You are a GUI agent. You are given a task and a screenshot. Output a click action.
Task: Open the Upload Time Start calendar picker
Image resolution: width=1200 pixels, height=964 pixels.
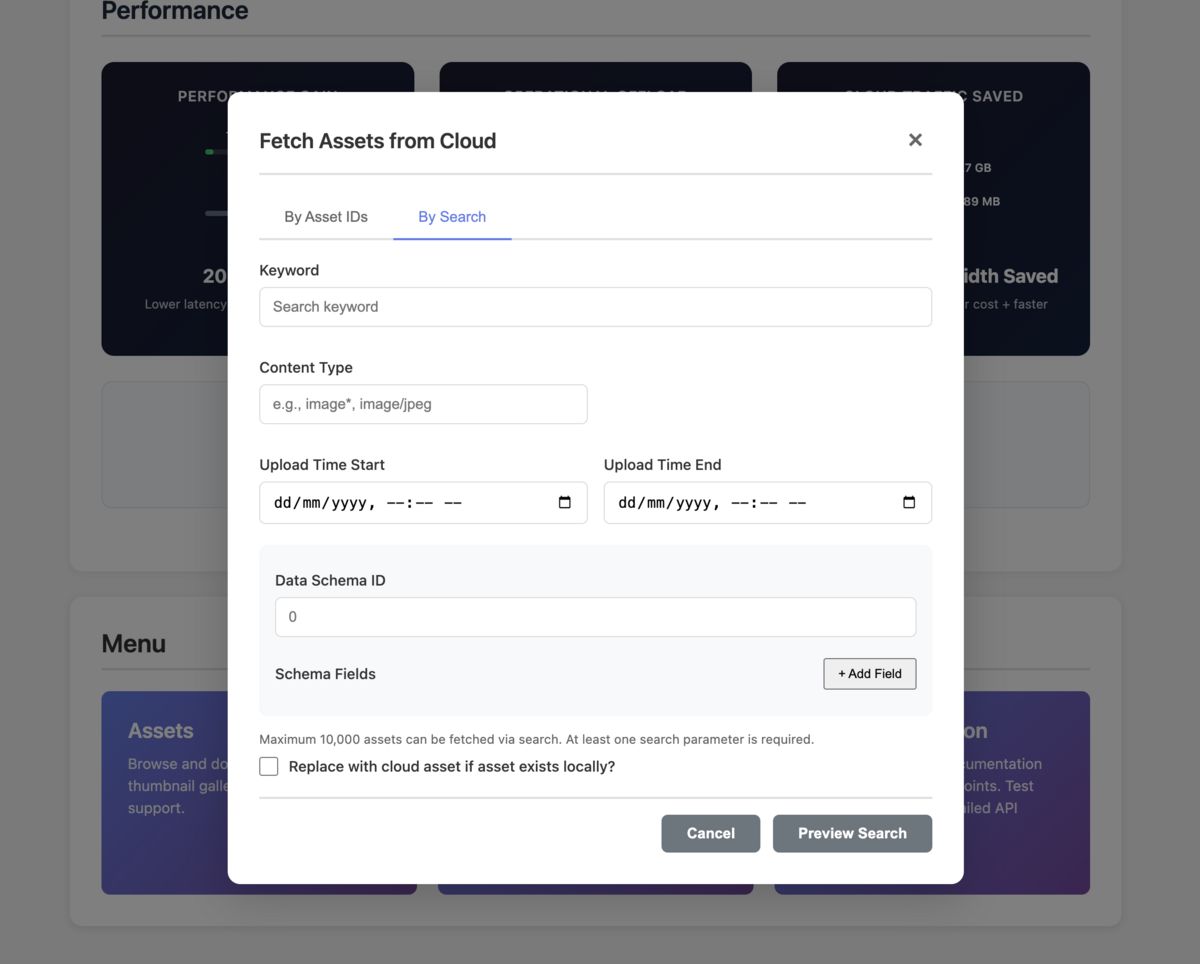[565, 503]
